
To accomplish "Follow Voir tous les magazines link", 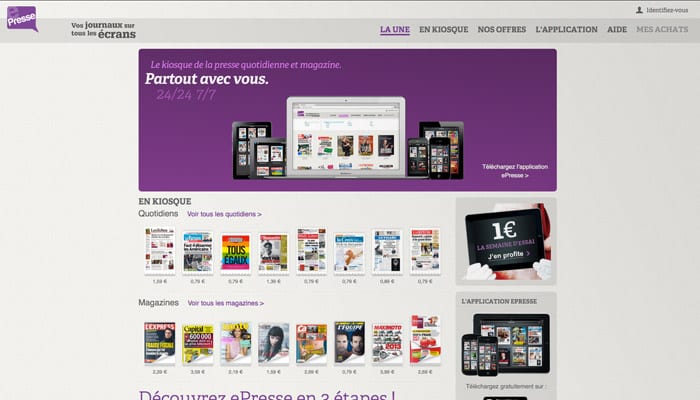I will pyautogui.click(x=225, y=303).
